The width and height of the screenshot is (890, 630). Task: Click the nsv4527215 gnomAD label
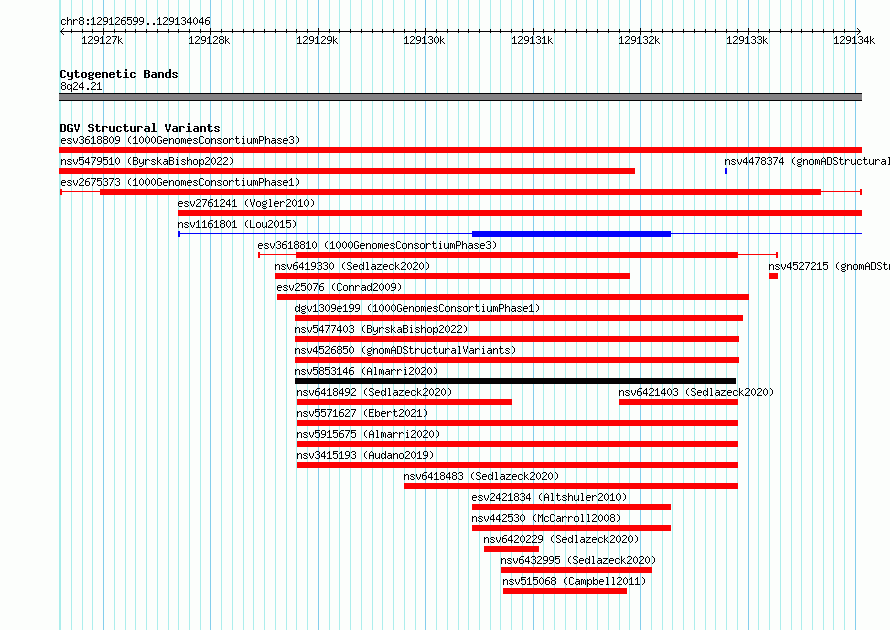(829, 266)
